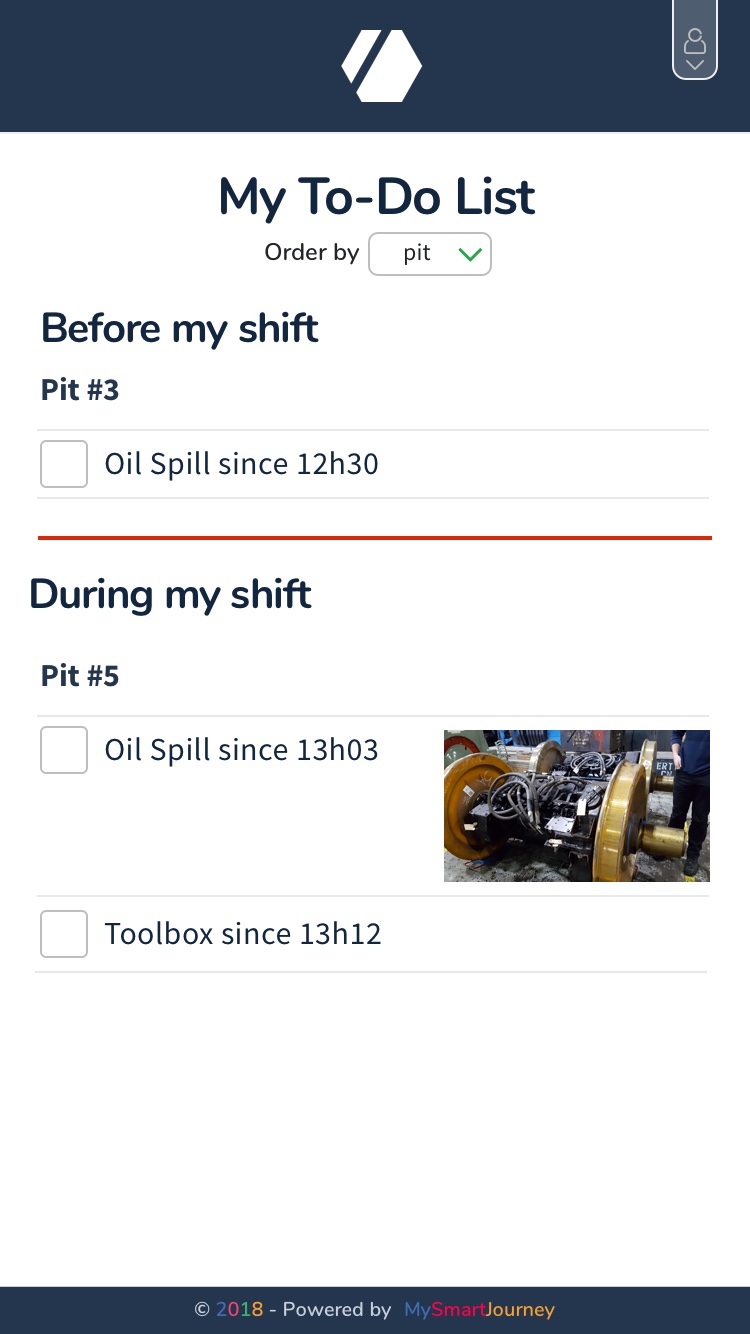
Task: Click the colorful 2018 copyright text
Action: point(240,1309)
